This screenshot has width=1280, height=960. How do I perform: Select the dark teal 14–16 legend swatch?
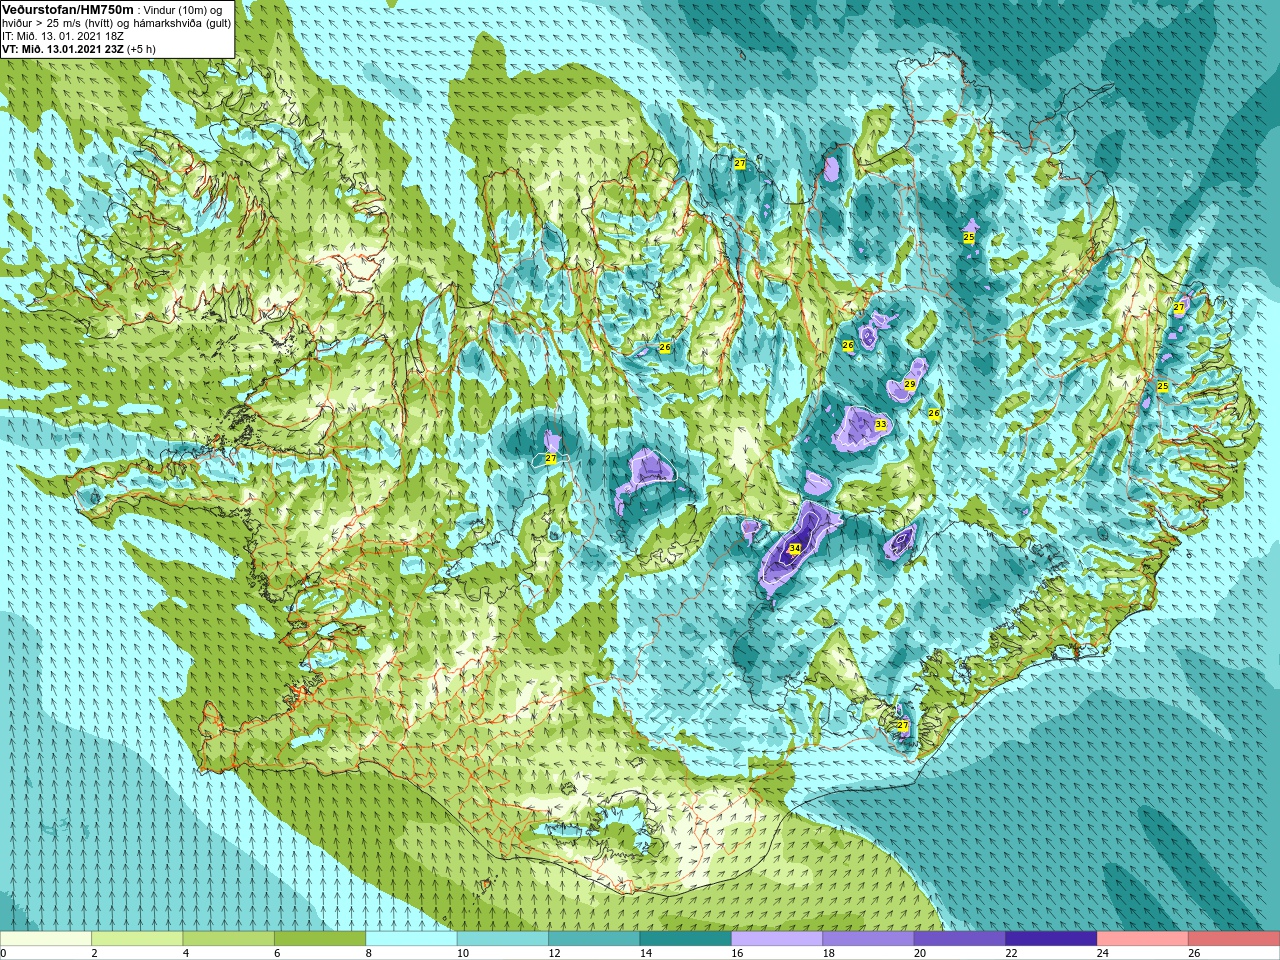686,939
